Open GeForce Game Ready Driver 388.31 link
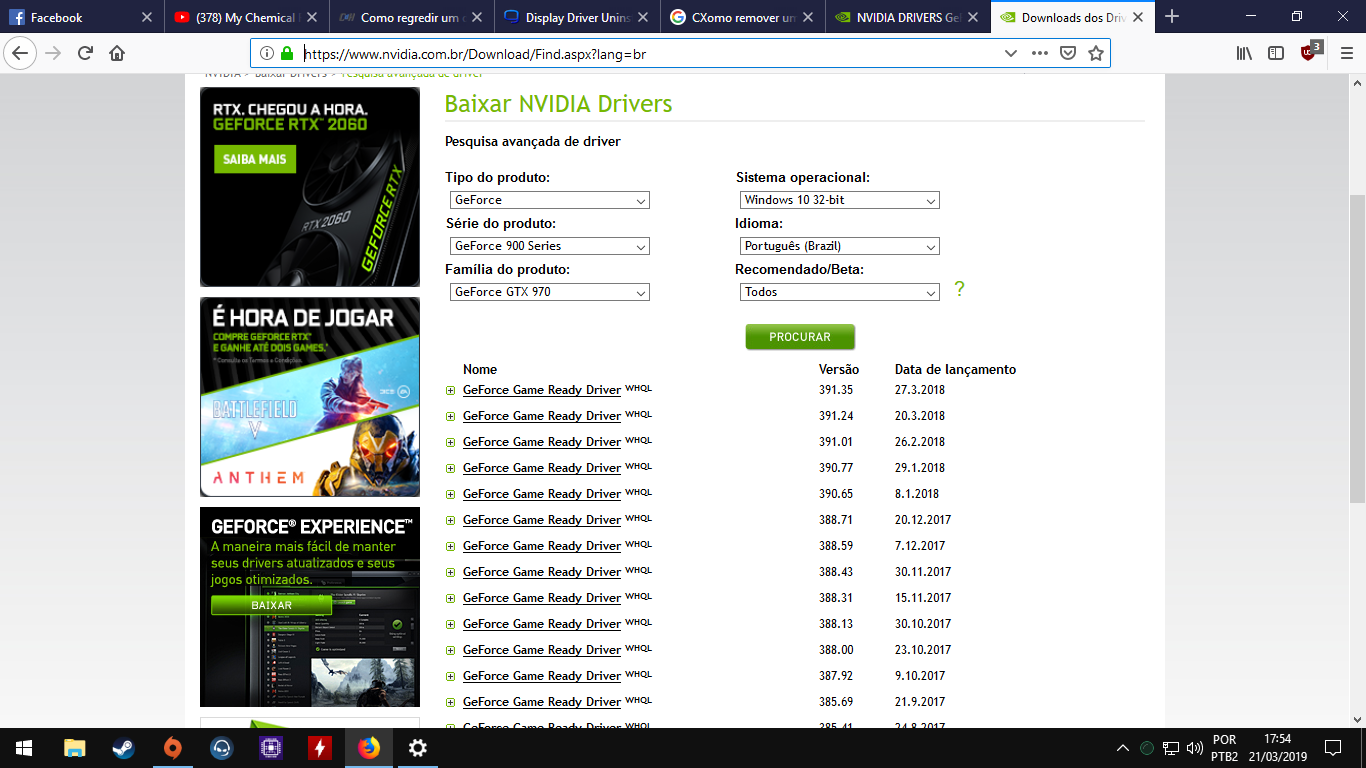 coord(542,598)
